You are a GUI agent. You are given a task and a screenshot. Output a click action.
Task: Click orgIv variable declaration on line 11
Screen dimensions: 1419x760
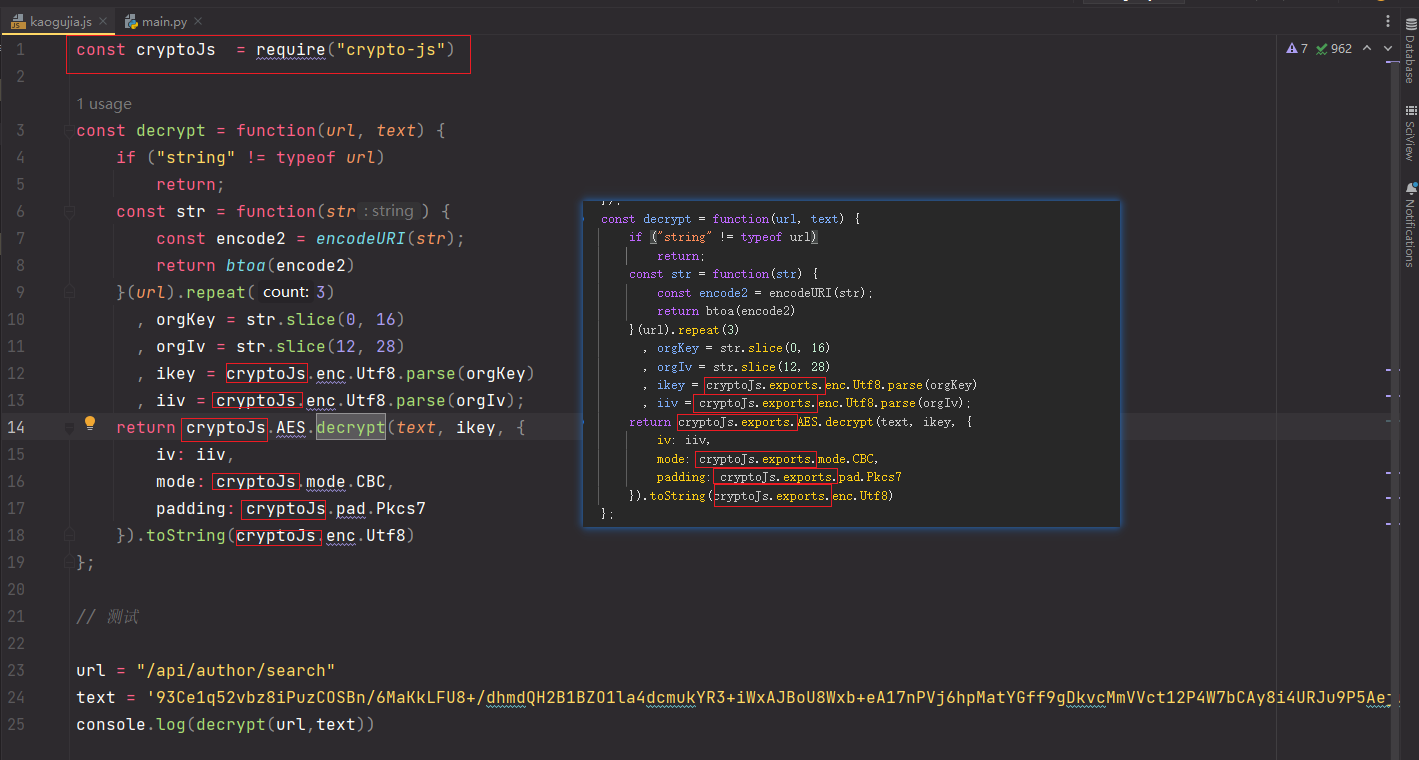181,346
